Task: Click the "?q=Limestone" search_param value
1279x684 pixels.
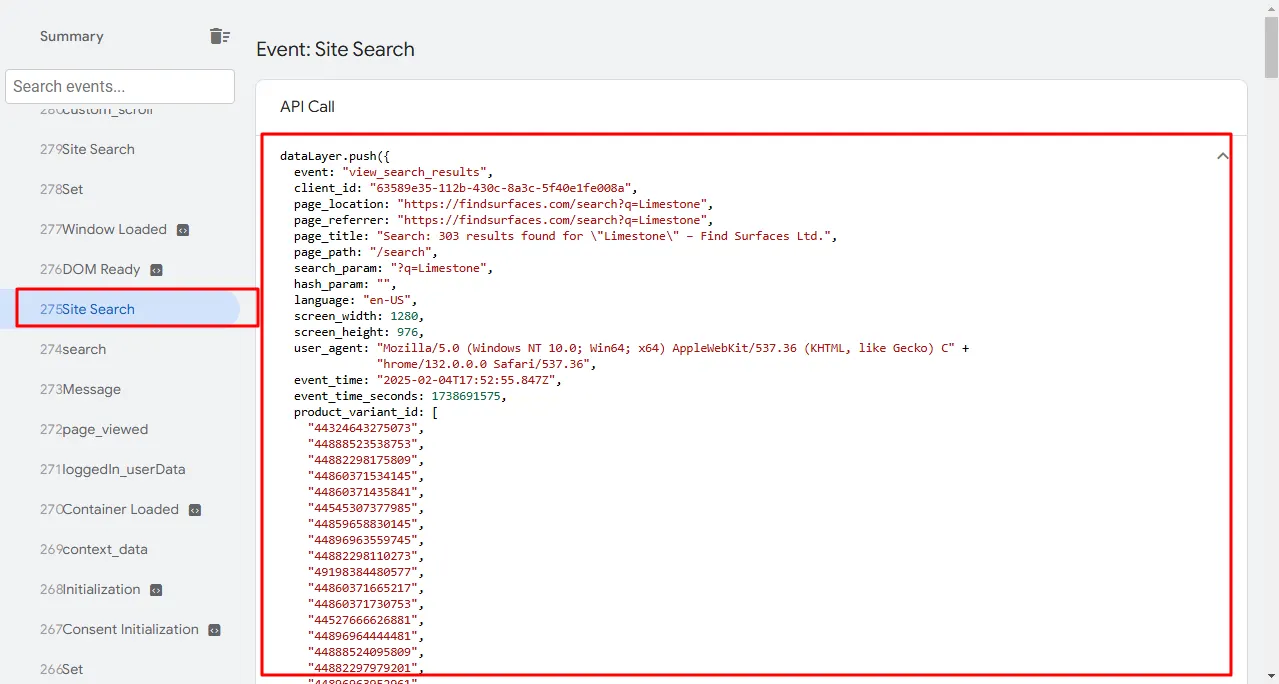Action: tap(438, 268)
